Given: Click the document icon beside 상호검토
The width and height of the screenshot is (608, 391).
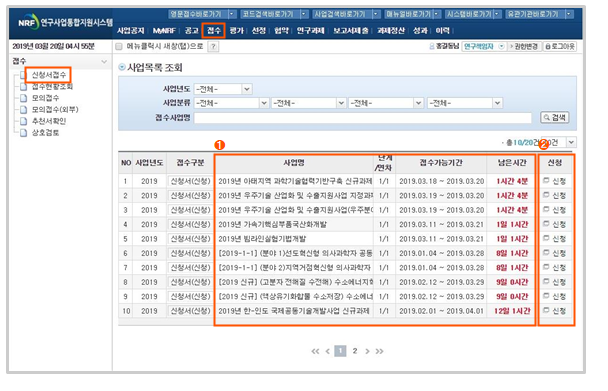Looking at the screenshot, I should pos(24,133).
